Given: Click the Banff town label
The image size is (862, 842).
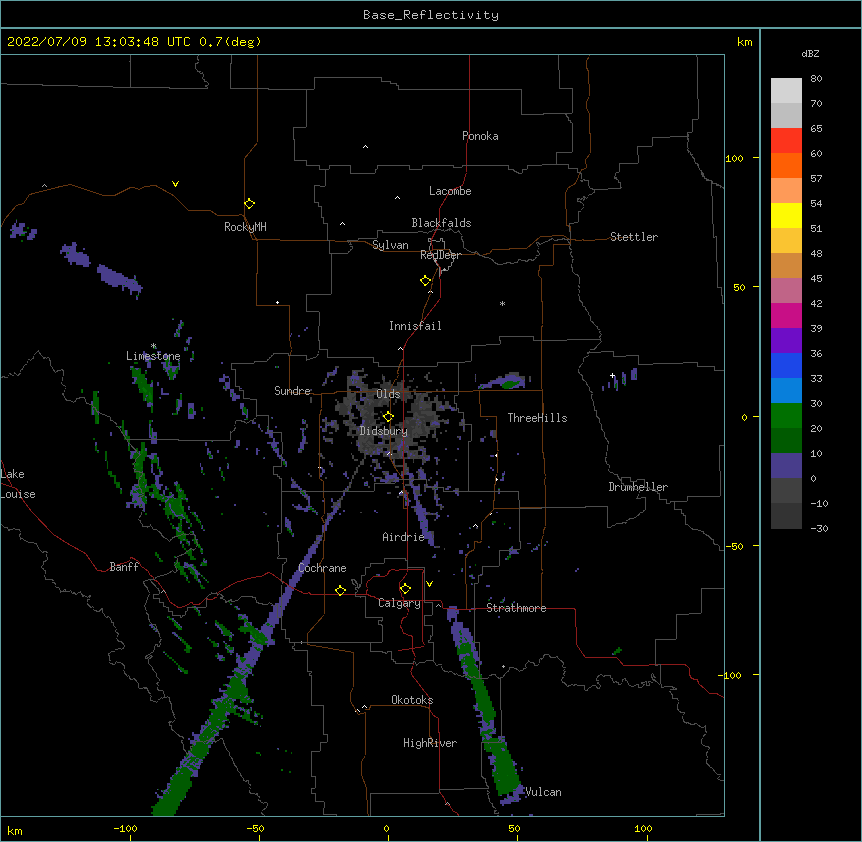Looking at the screenshot, I should (124, 567).
